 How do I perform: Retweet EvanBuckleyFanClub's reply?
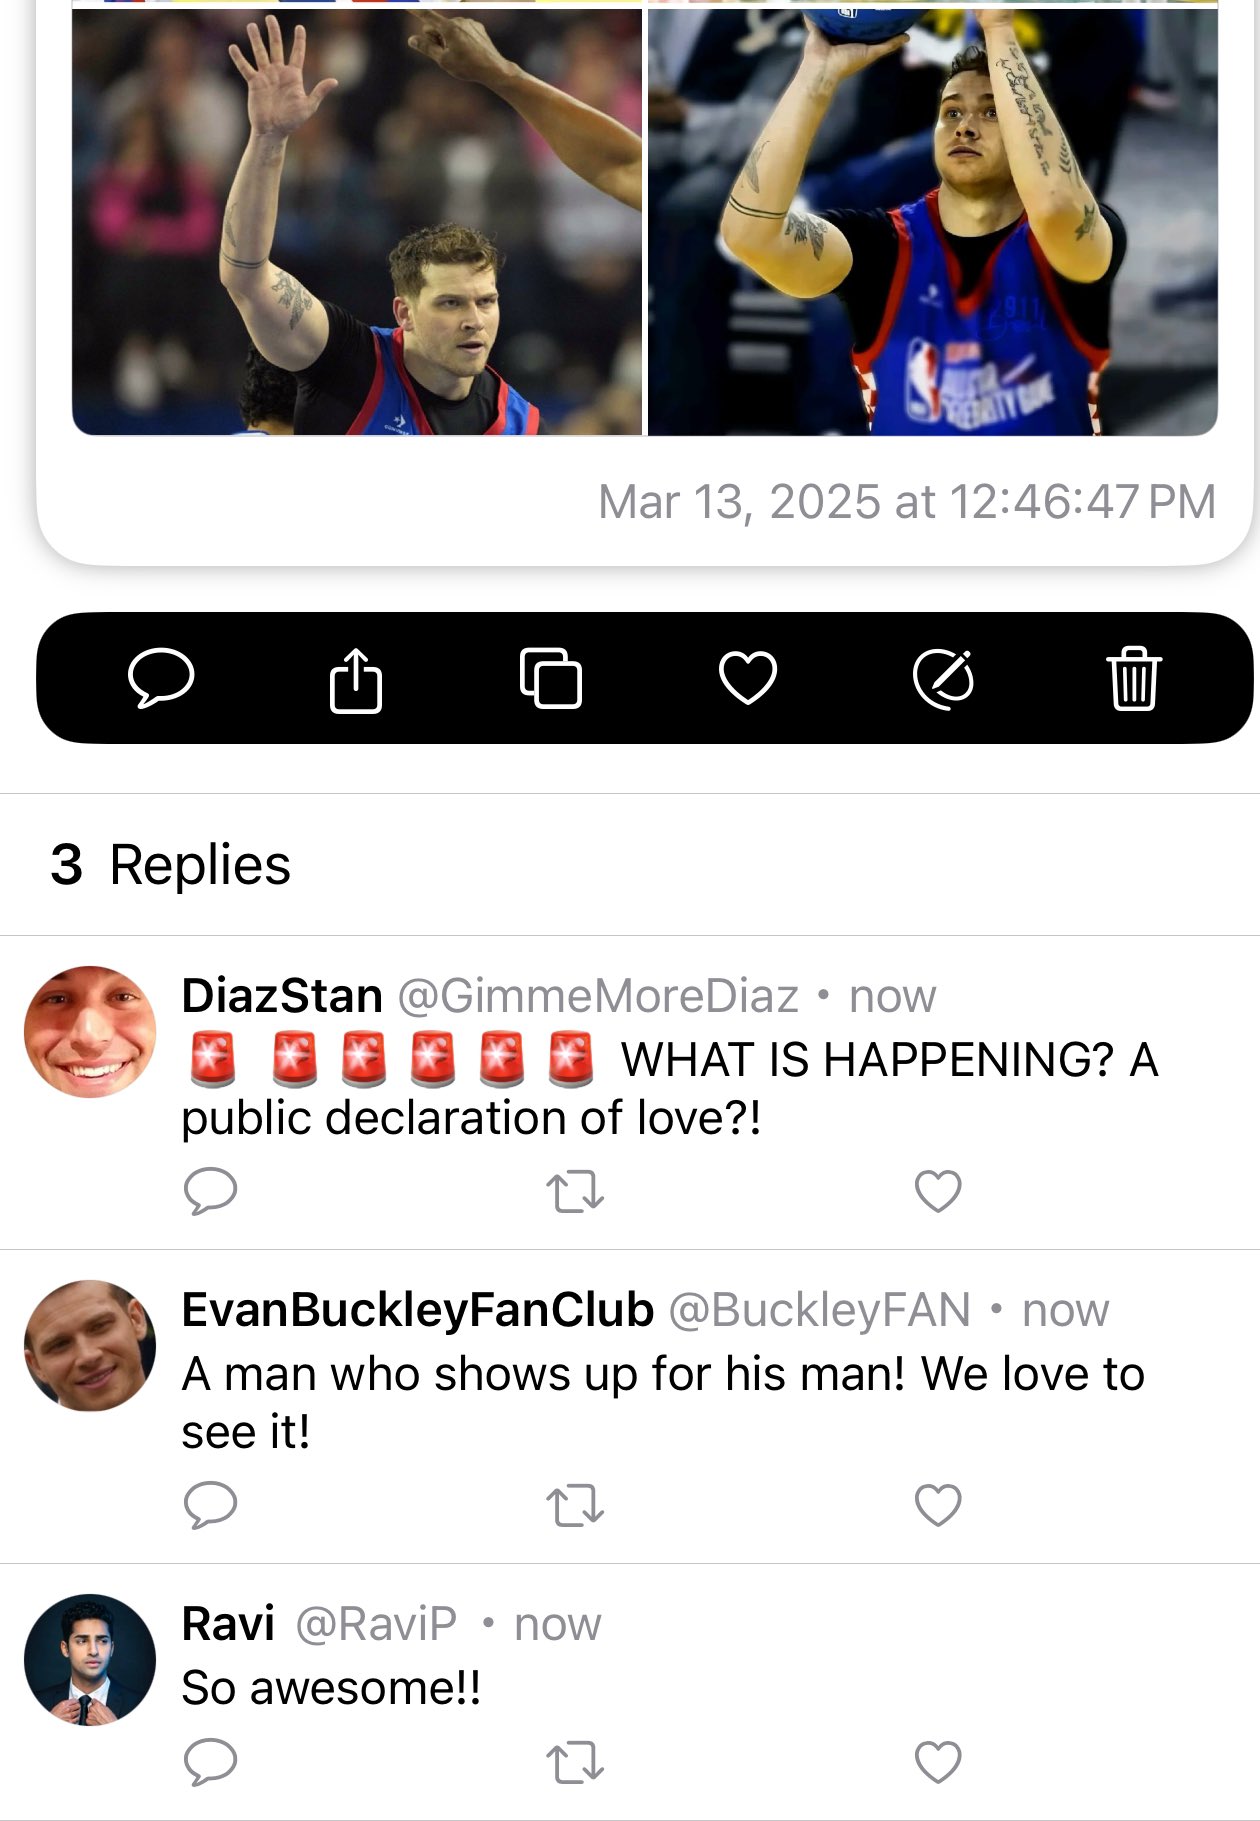click(575, 1506)
